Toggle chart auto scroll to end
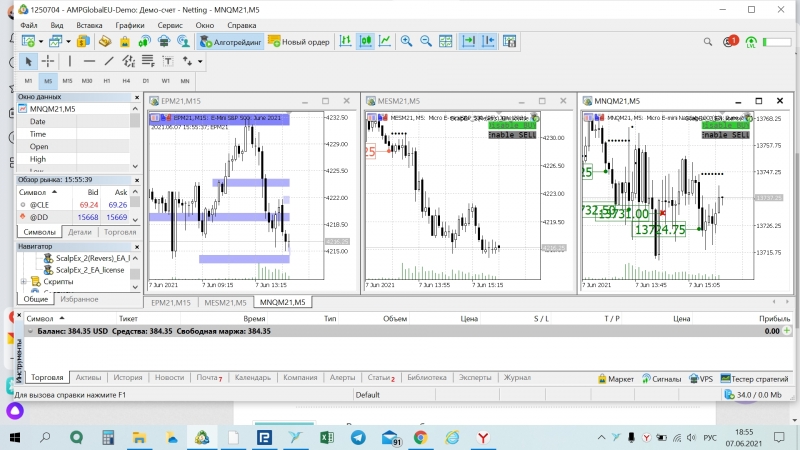Viewport: 800px width, 450px height. (468, 41)
